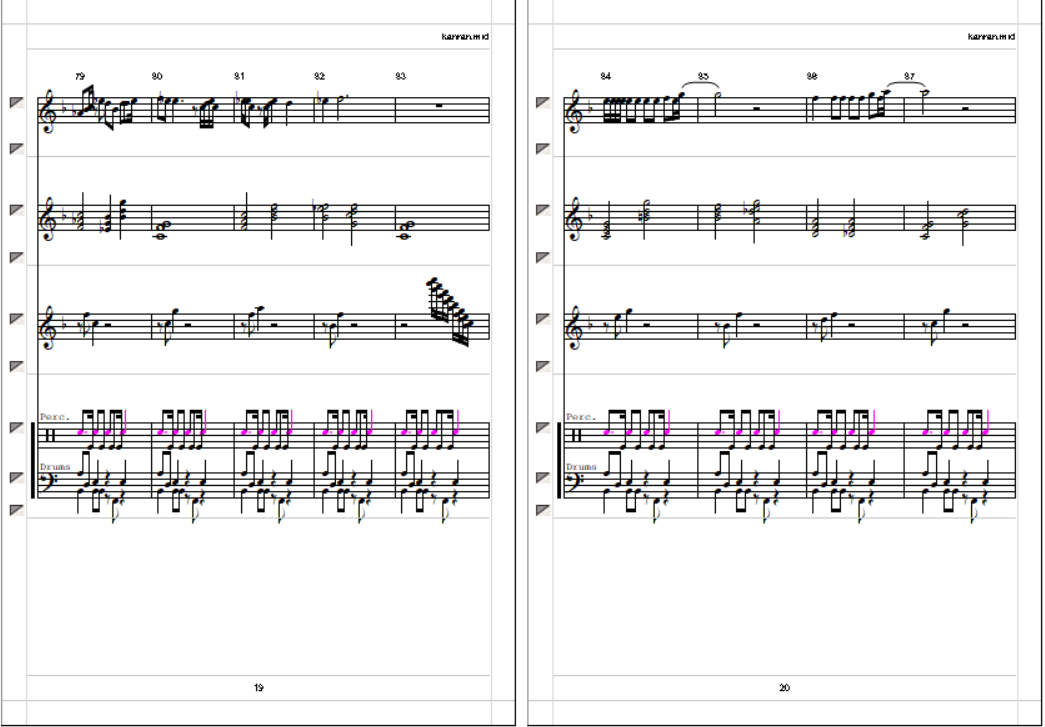Click the Perc. staff handle on page 20
1045x727 pixels.
544,428
